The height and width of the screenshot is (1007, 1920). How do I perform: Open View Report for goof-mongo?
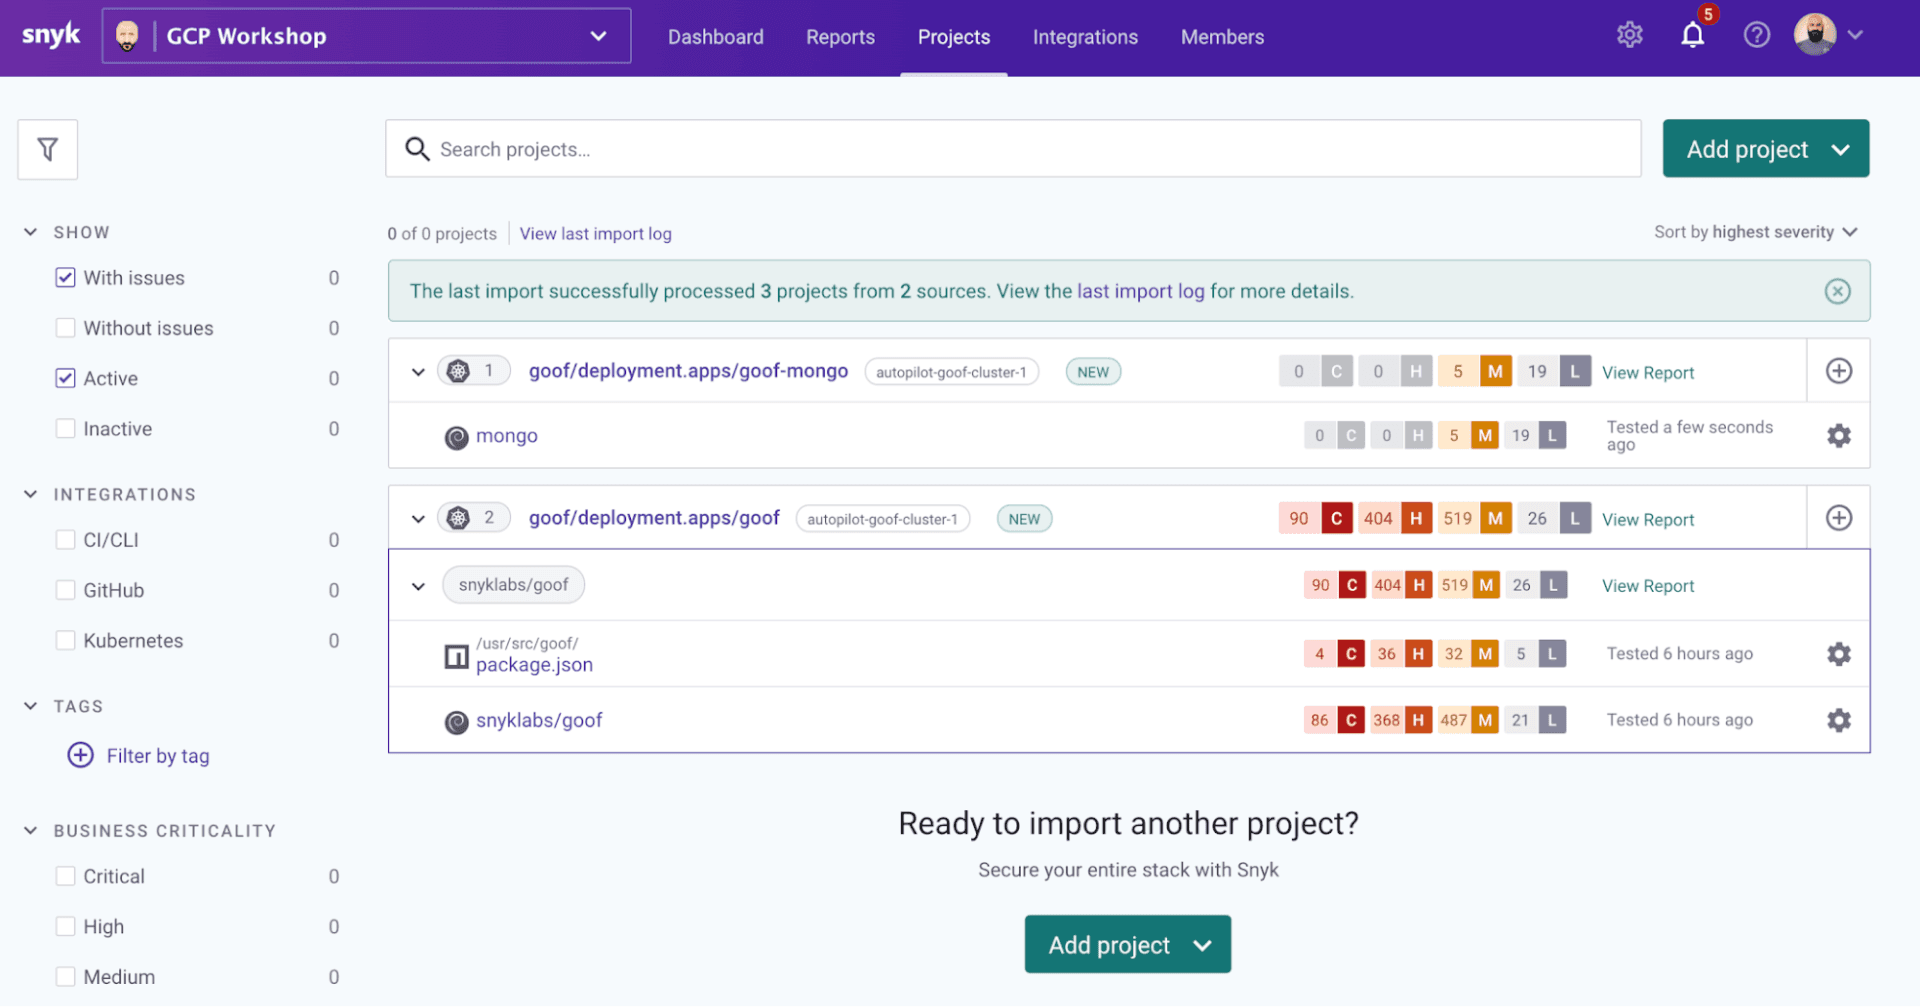coord(1648,372)
